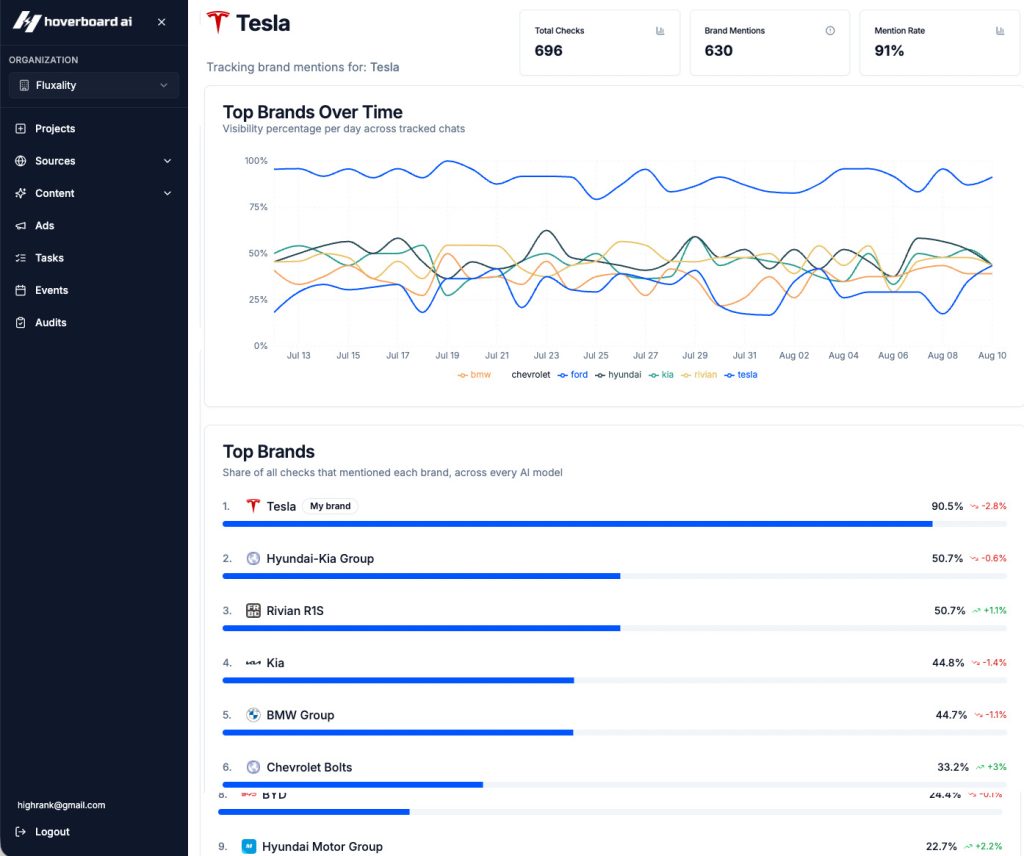Click the Rivian R1S brand icon
Viewport: 1024px width, 856px height.
[253, 610]
